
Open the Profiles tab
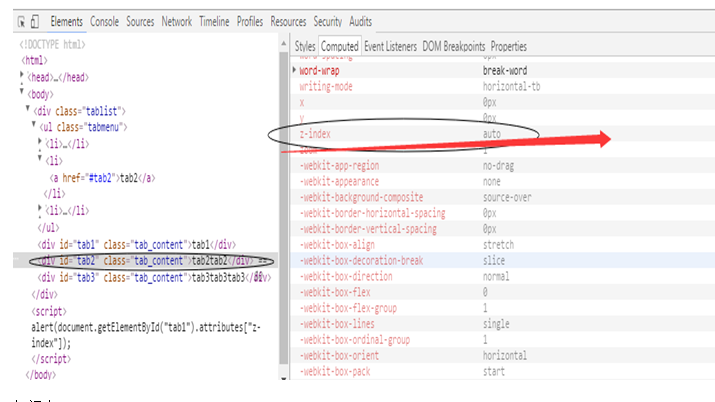click(x=249, y=21)
